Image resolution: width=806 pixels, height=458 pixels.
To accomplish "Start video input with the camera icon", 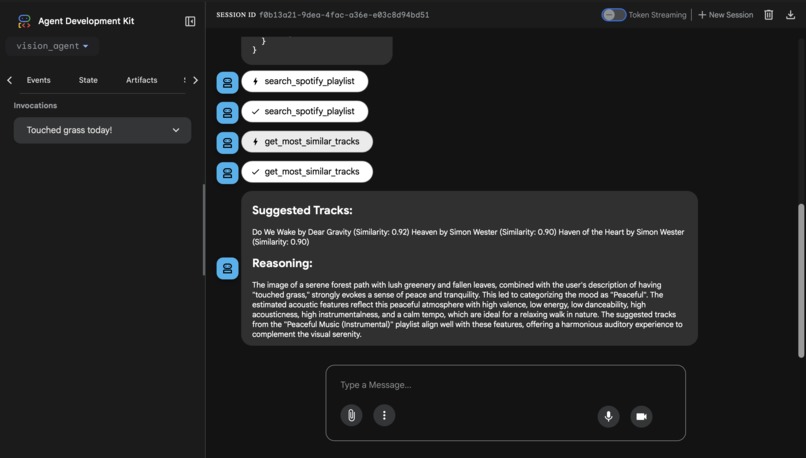I will pyautogui.click(x=641, y=416).
